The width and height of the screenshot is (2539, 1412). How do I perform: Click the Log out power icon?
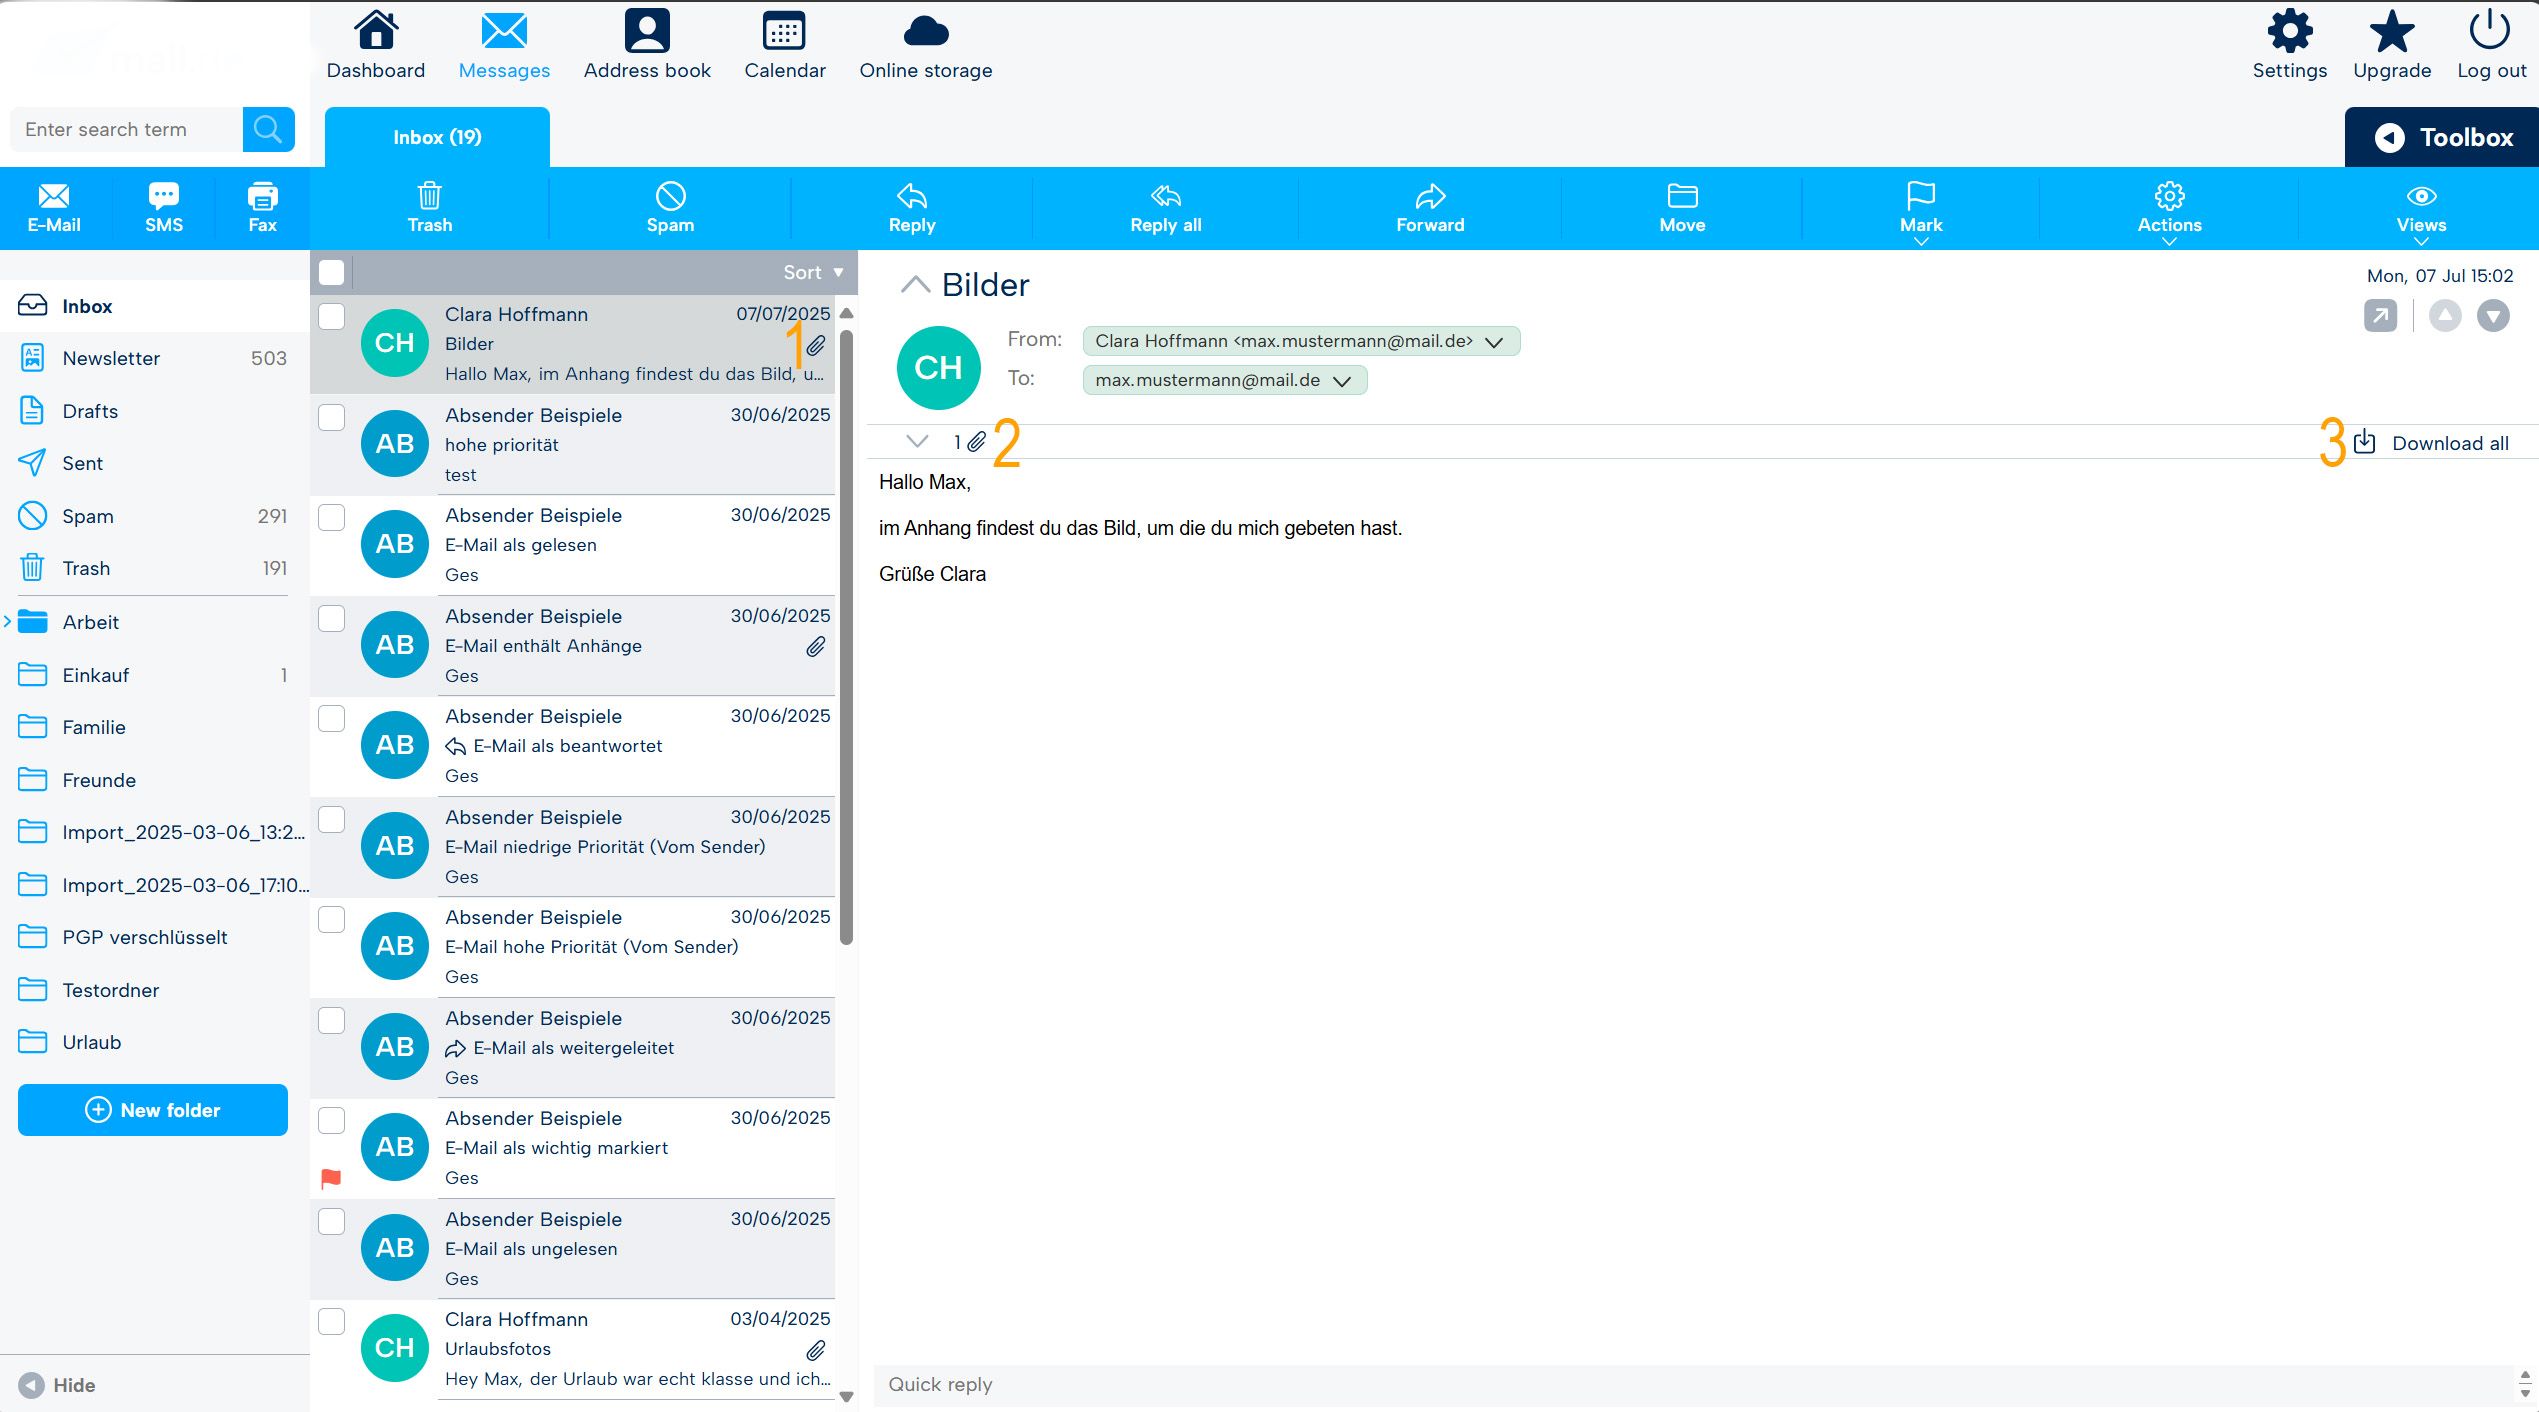2490,31
